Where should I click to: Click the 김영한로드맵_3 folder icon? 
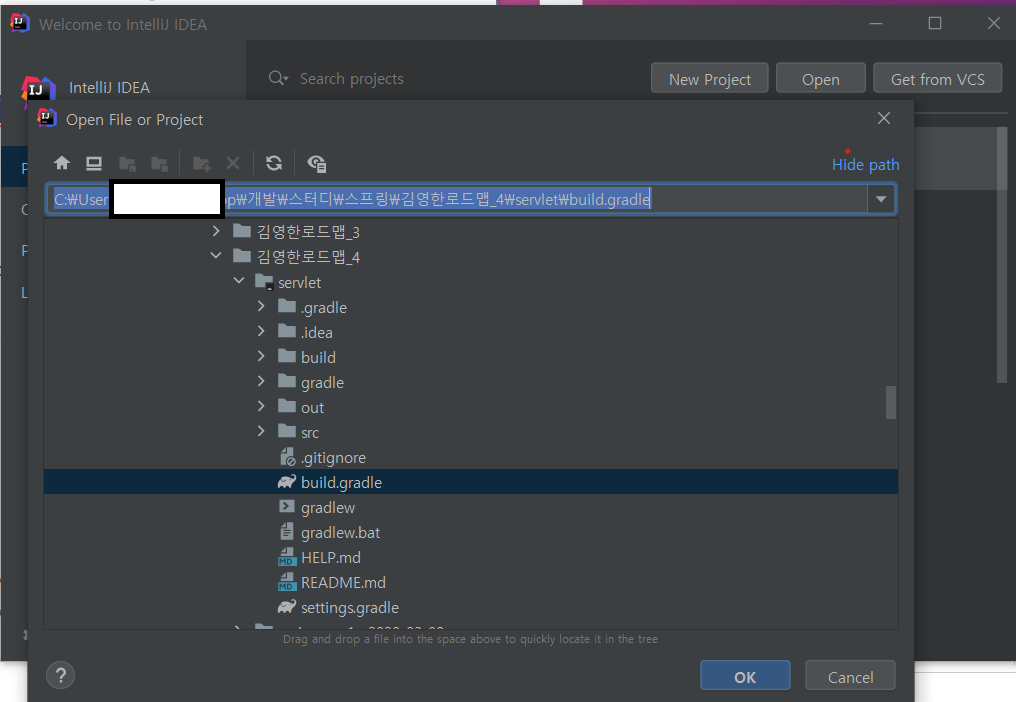(242, 231)
